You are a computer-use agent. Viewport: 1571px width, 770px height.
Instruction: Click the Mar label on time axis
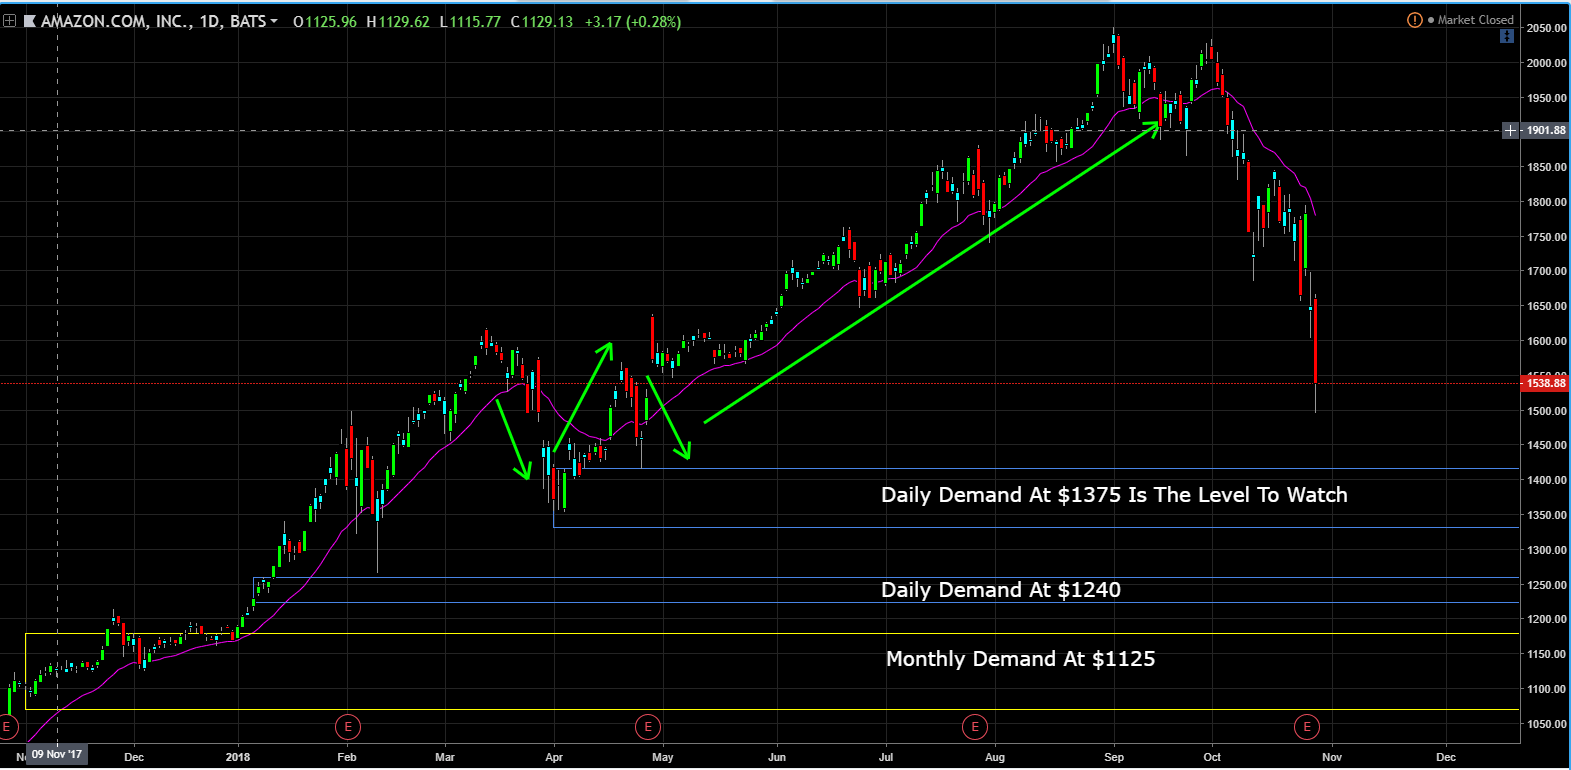pyautogui.click(x=445, y=757)
